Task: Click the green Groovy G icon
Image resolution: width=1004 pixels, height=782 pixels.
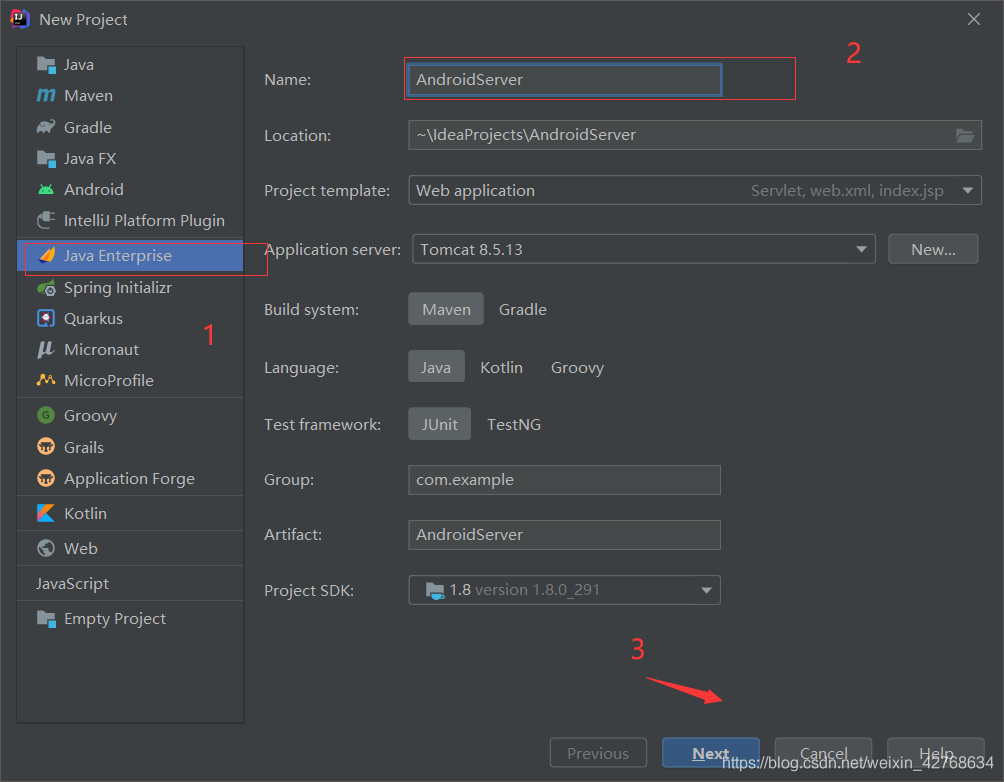Action: 46,416
